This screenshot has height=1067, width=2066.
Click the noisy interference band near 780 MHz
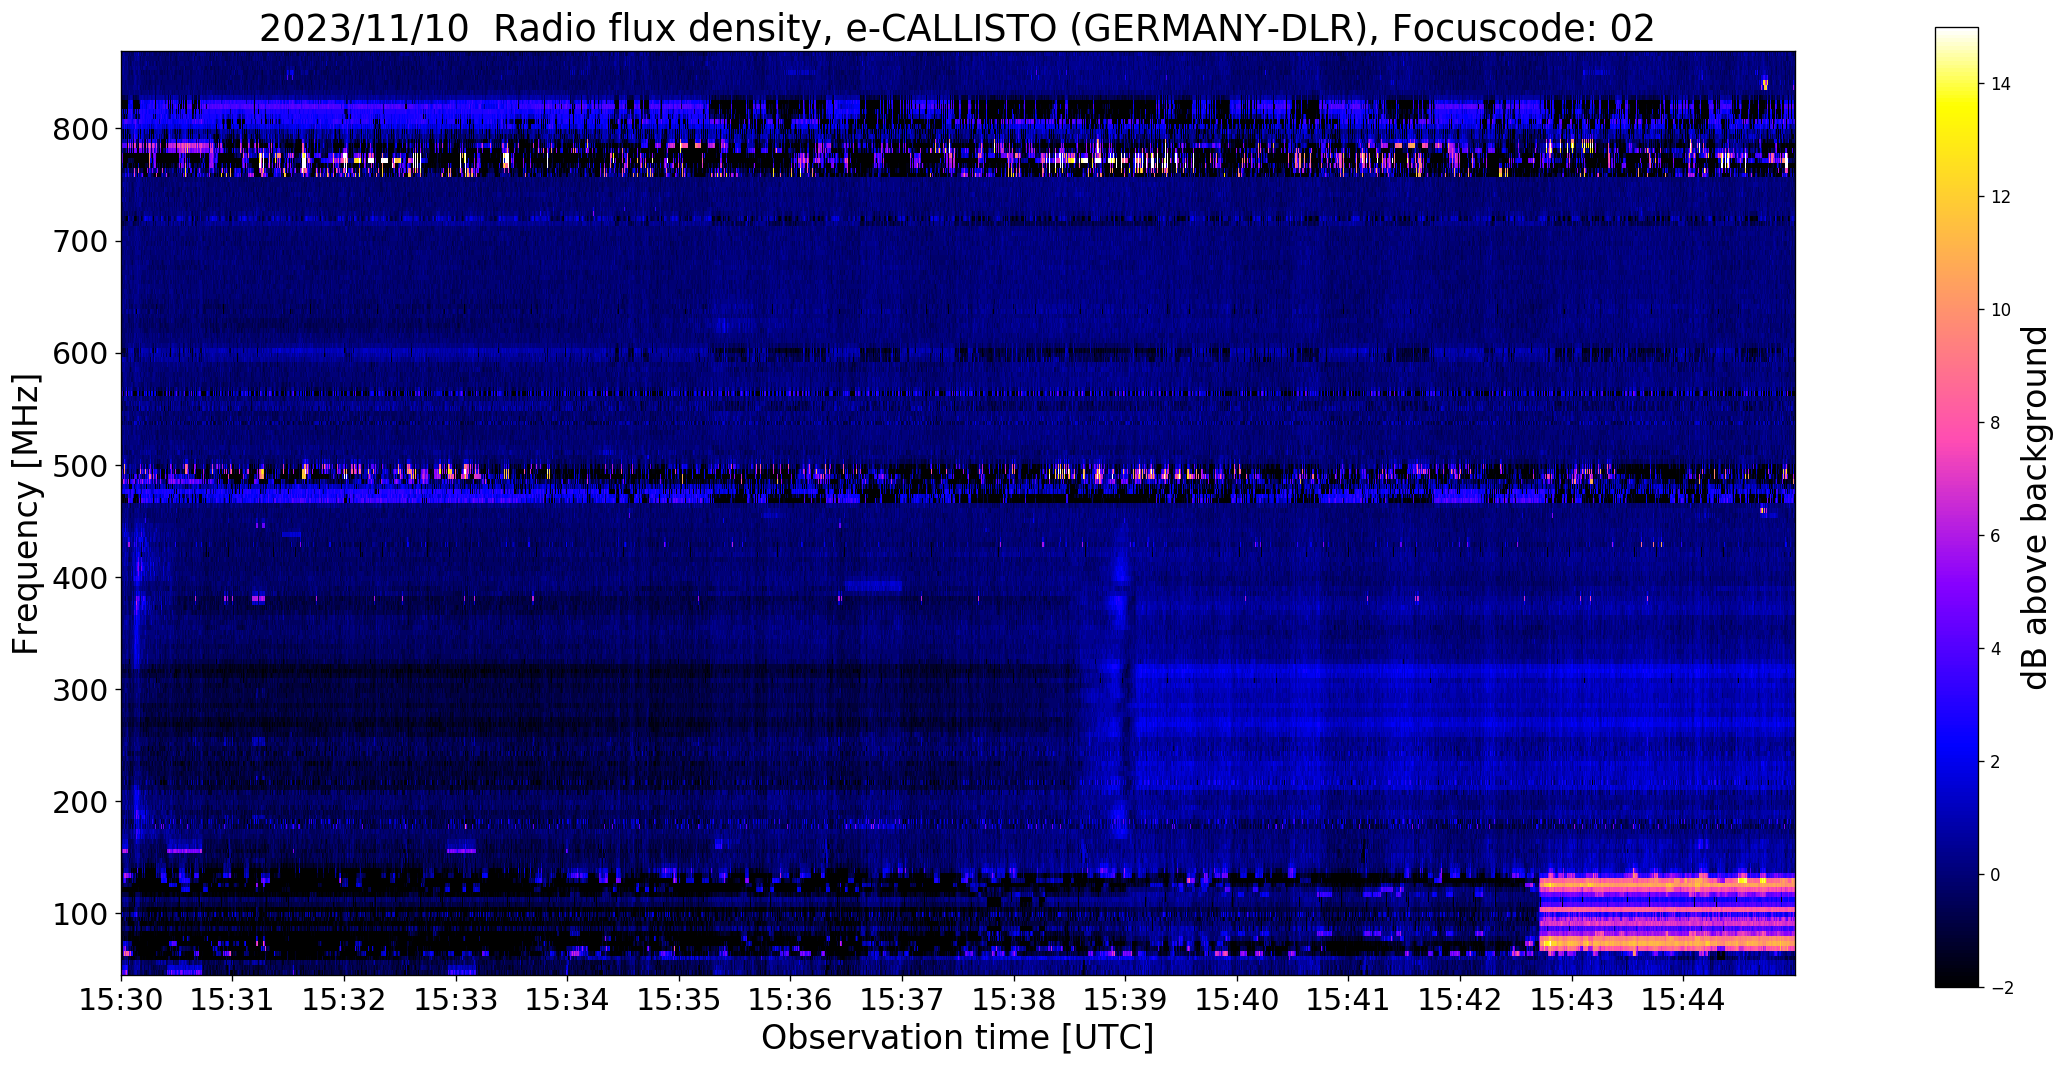pos(958,160)
